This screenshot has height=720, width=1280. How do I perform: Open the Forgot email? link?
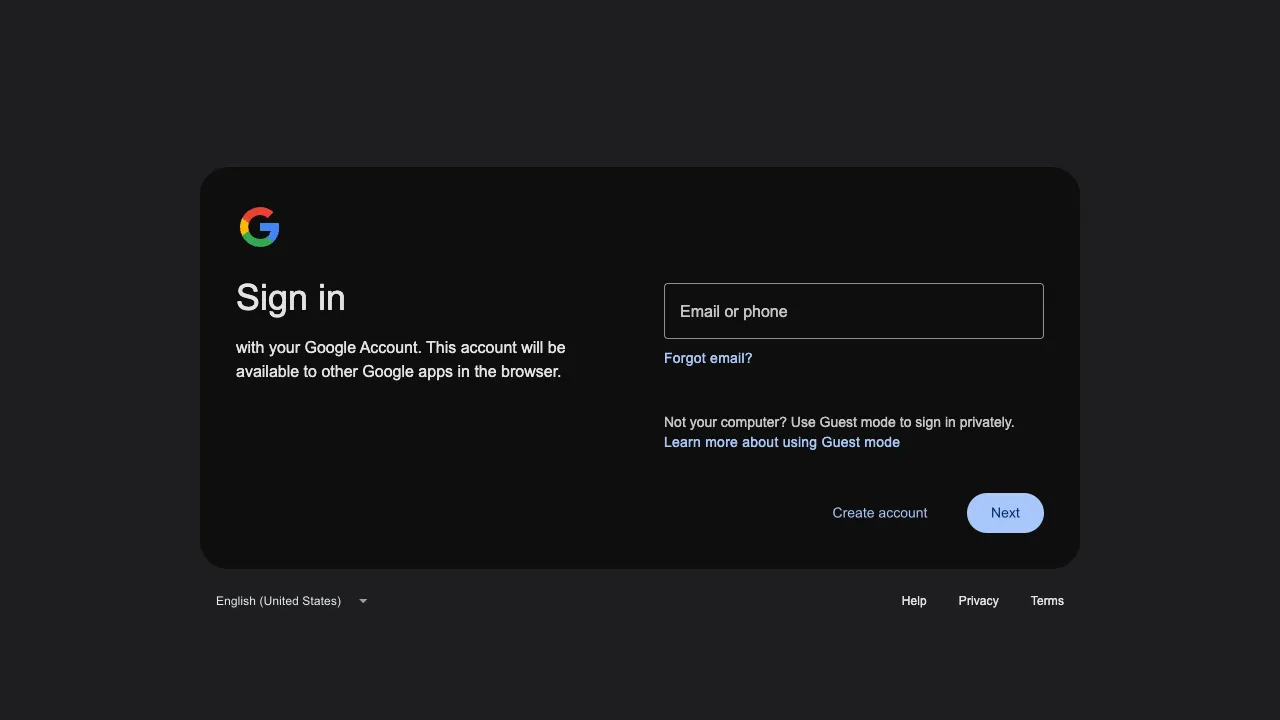coord(708,358)
